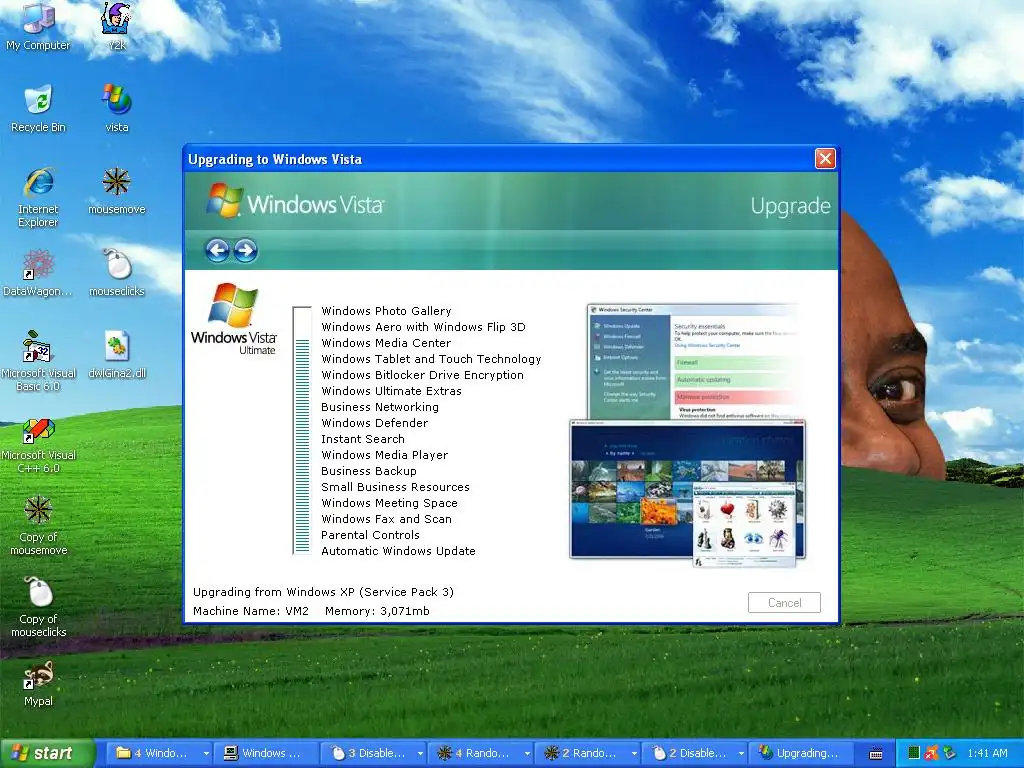The width and height of the screenshot is (1024, 768).
Task: Click 'Windows Photo Gallery' feature text
Action: click(386, 311)
